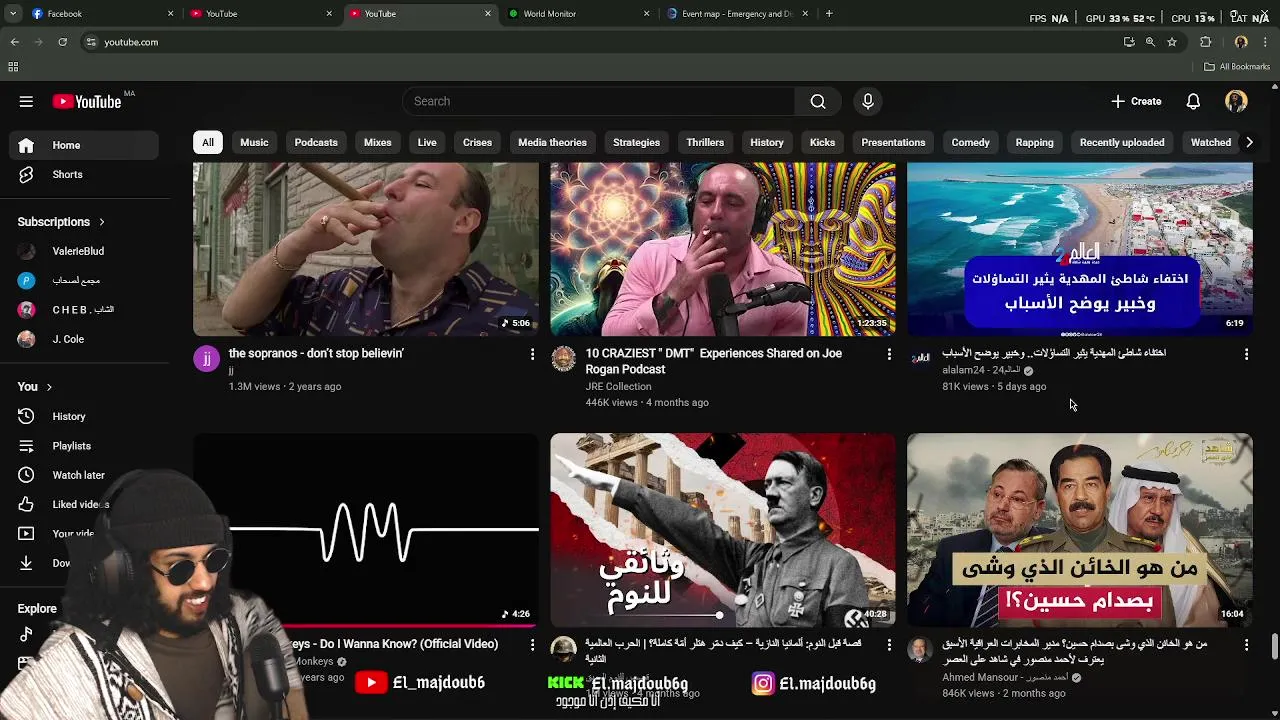This screenshot has height=720, width=1280.
Task: Select the Podcasts filter chip
Action: pos(316,142)
